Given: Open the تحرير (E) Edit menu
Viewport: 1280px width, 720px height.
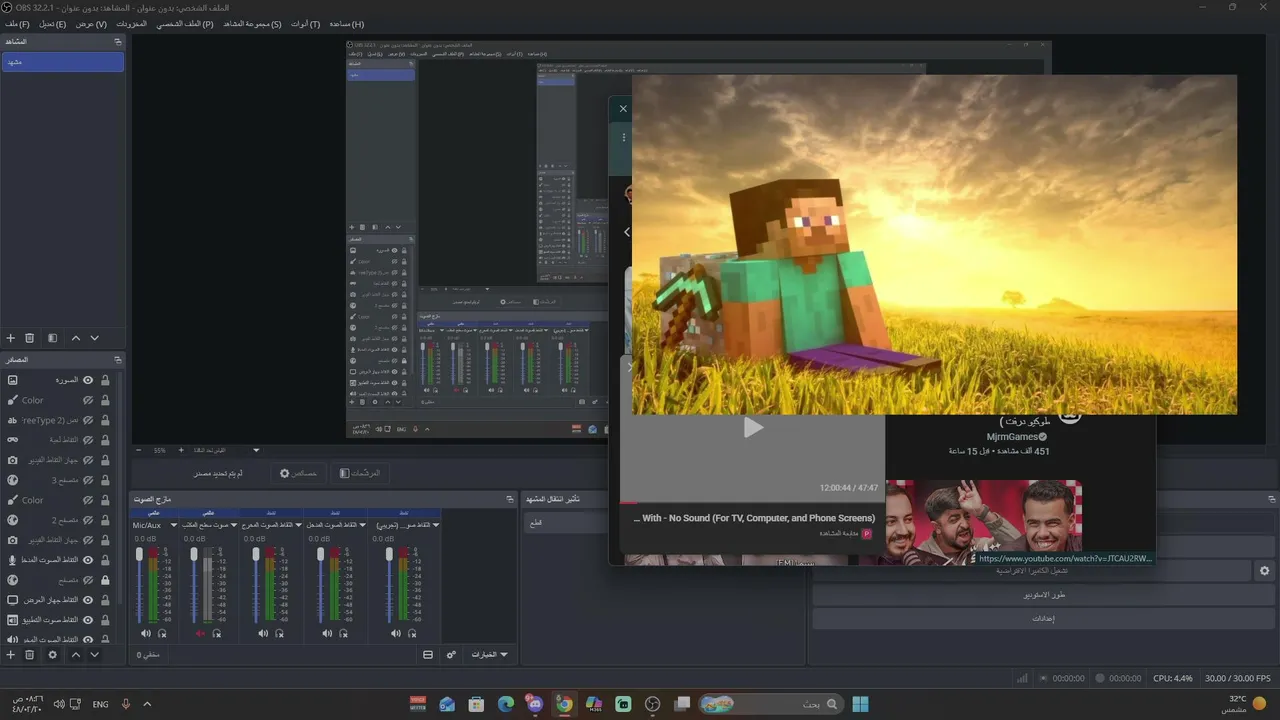Looking at the screenshot, I should [52, 24].
